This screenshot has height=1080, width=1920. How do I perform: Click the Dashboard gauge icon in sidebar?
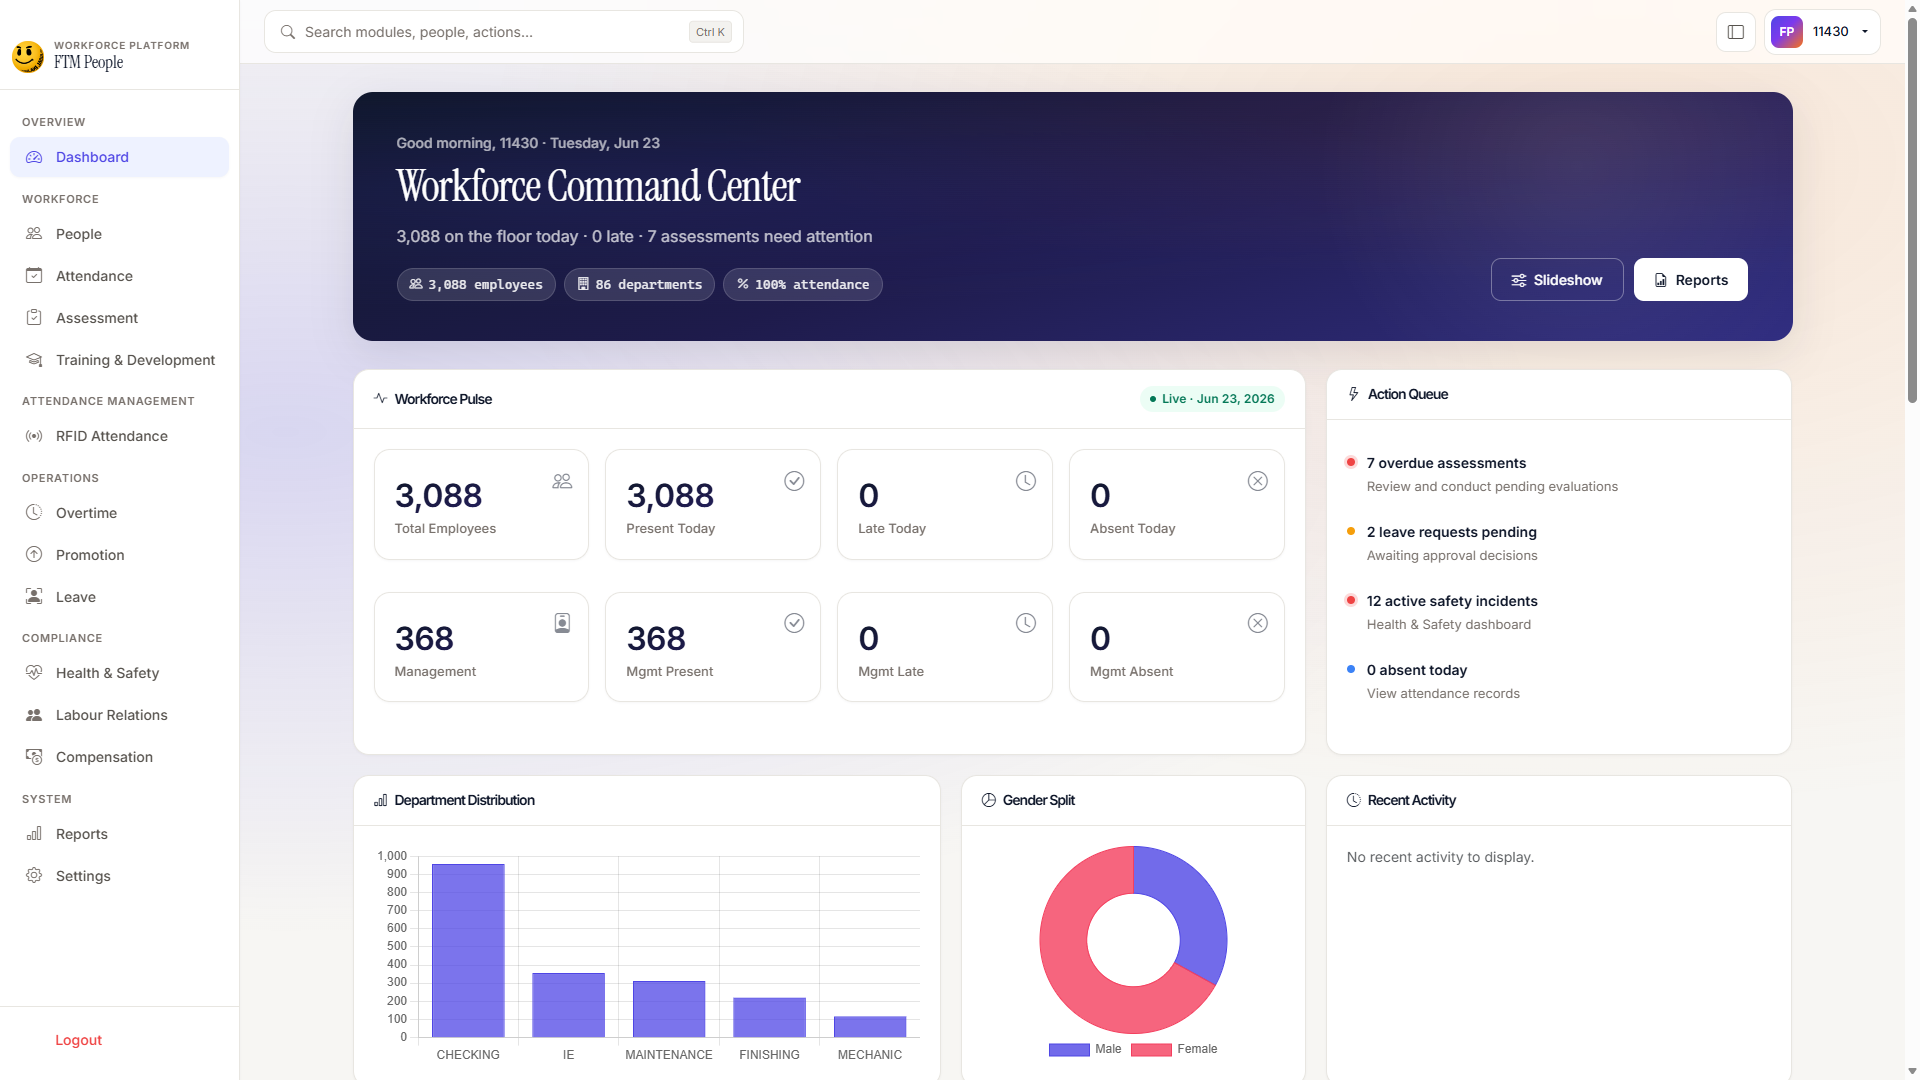point(34,157)
